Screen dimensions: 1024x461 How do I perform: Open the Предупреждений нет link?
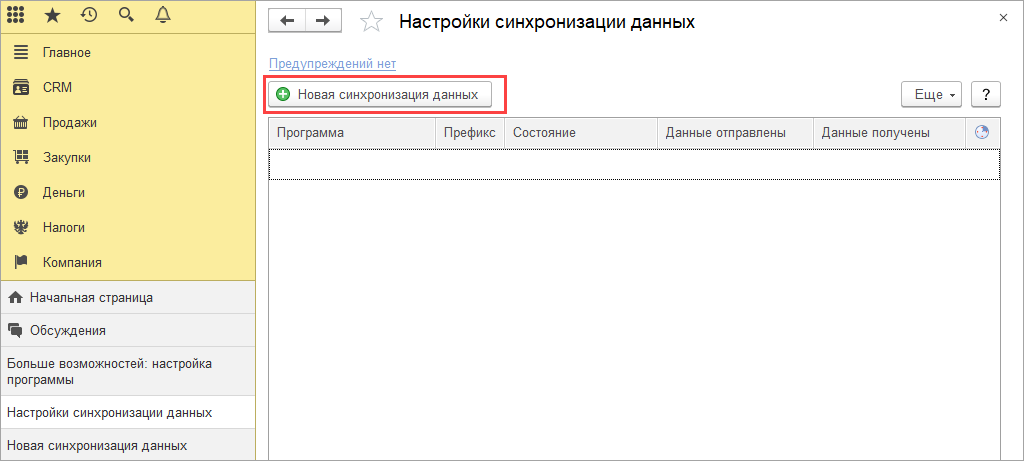coord(332,64)
